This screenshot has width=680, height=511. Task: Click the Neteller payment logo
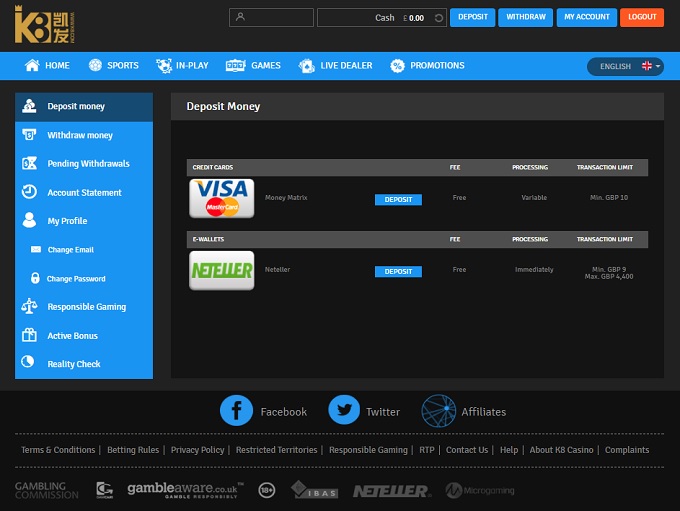point(221,270)
